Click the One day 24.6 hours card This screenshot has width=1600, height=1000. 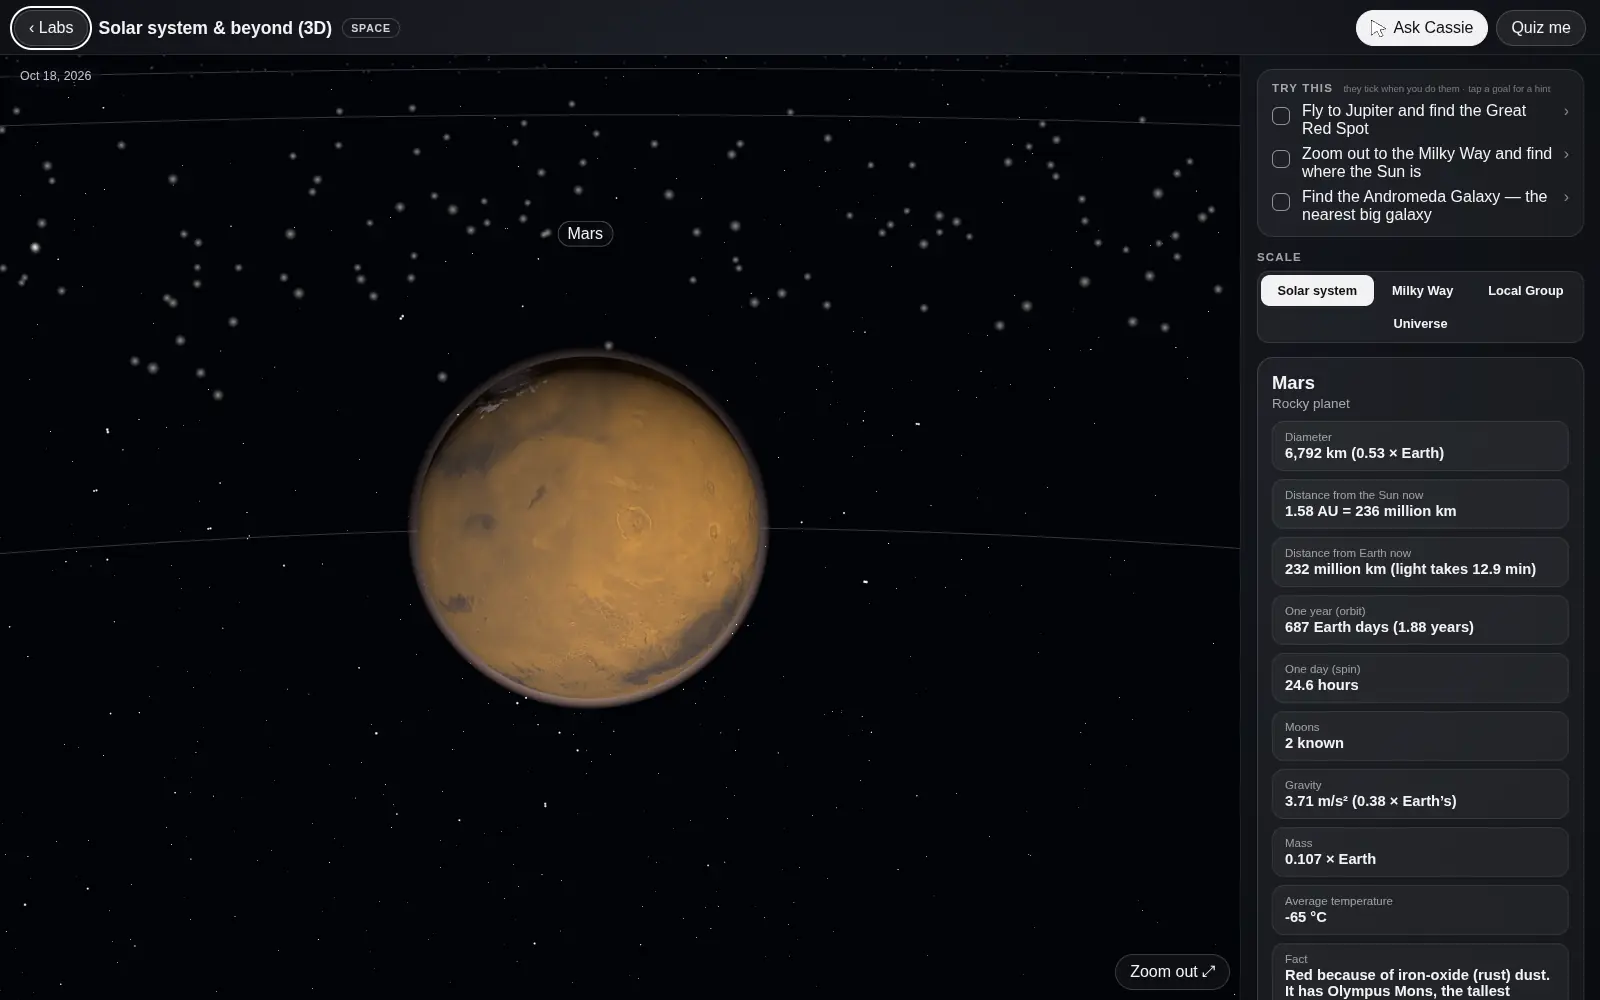(1420, 678)
